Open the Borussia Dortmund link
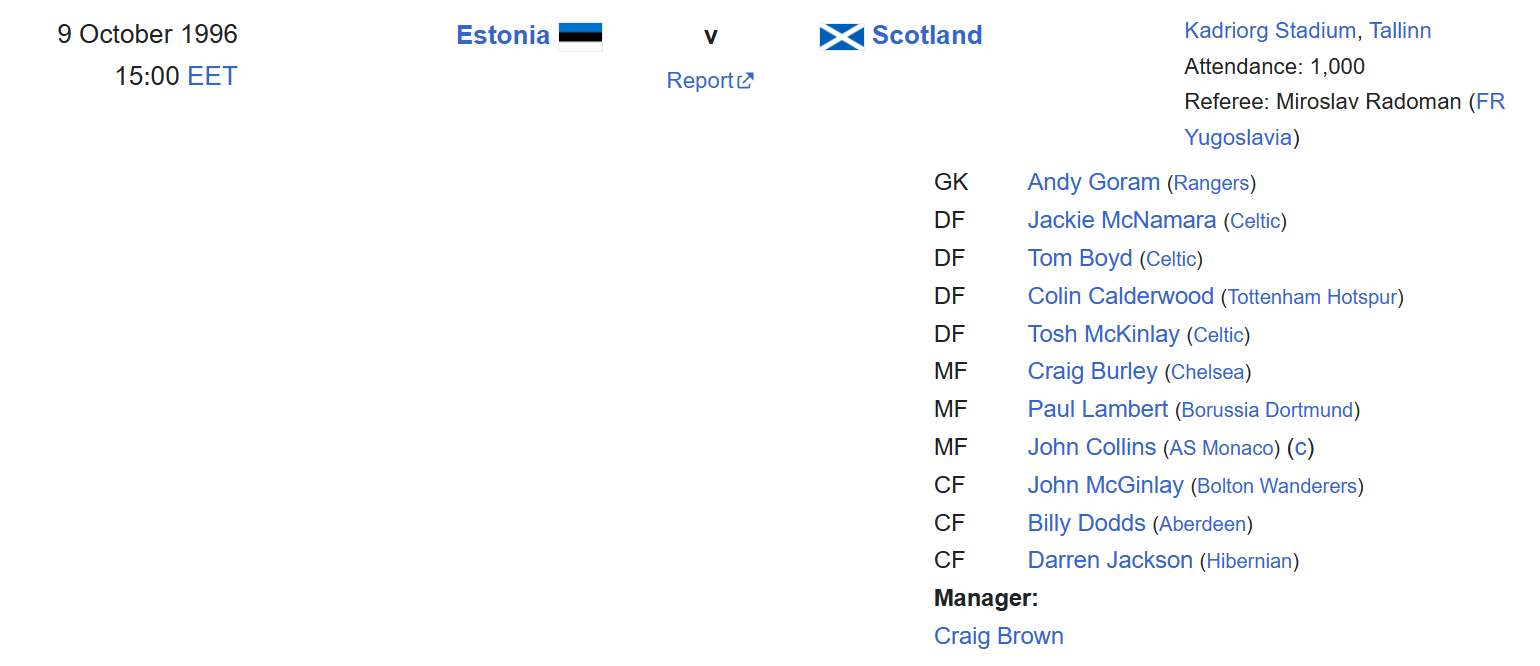 (1267, 410)
